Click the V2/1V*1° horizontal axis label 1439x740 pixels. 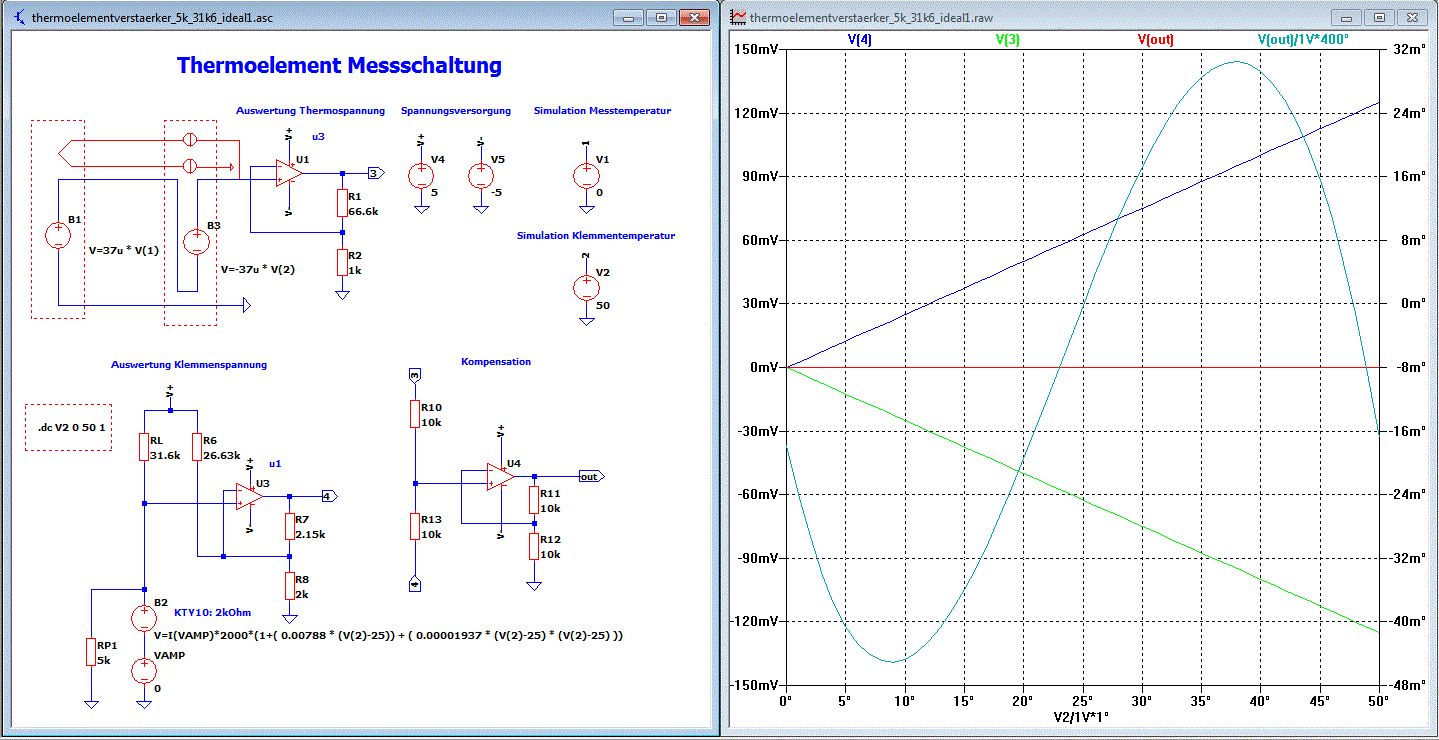[x=1082, y=716]
